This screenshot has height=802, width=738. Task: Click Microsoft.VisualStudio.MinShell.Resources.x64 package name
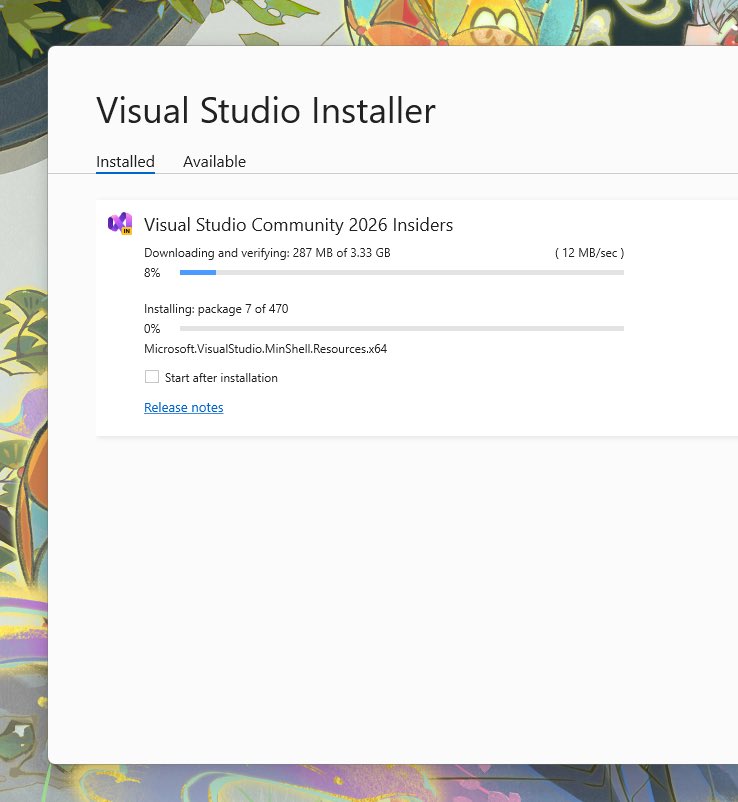point(265,349)
